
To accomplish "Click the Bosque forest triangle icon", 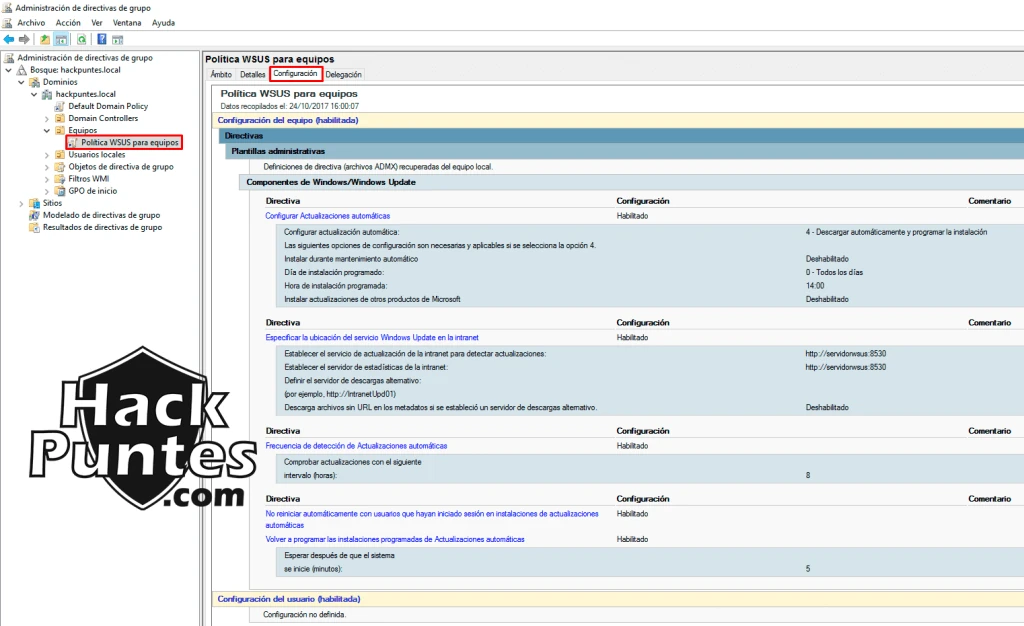I will pyautogui.click(x=22, y=70).
